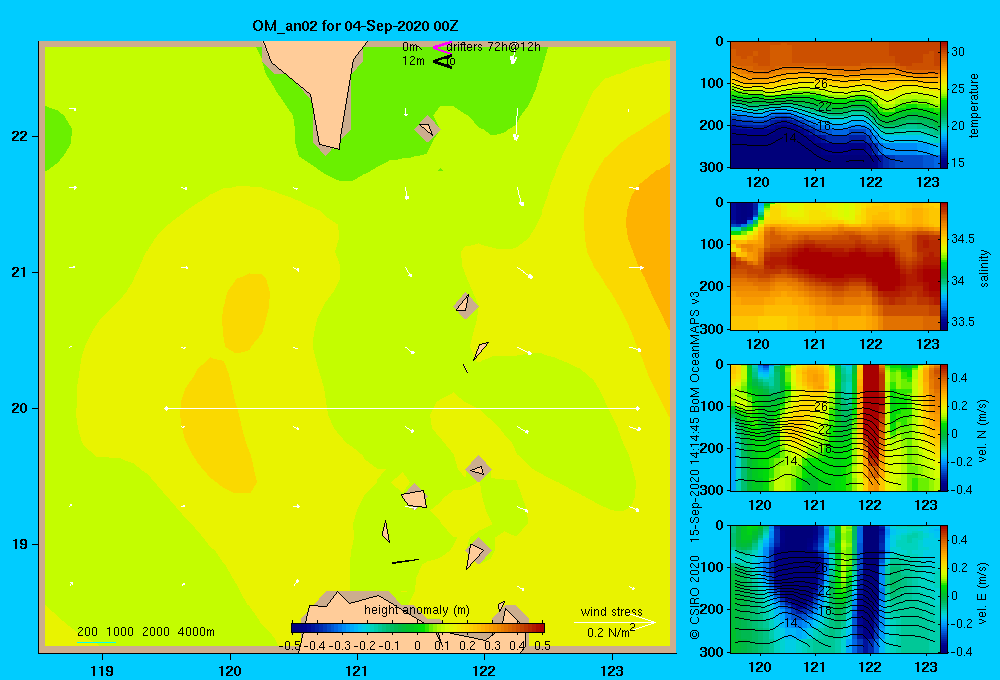Click the "26" contour label in the temperature panel

pos(821,84)
